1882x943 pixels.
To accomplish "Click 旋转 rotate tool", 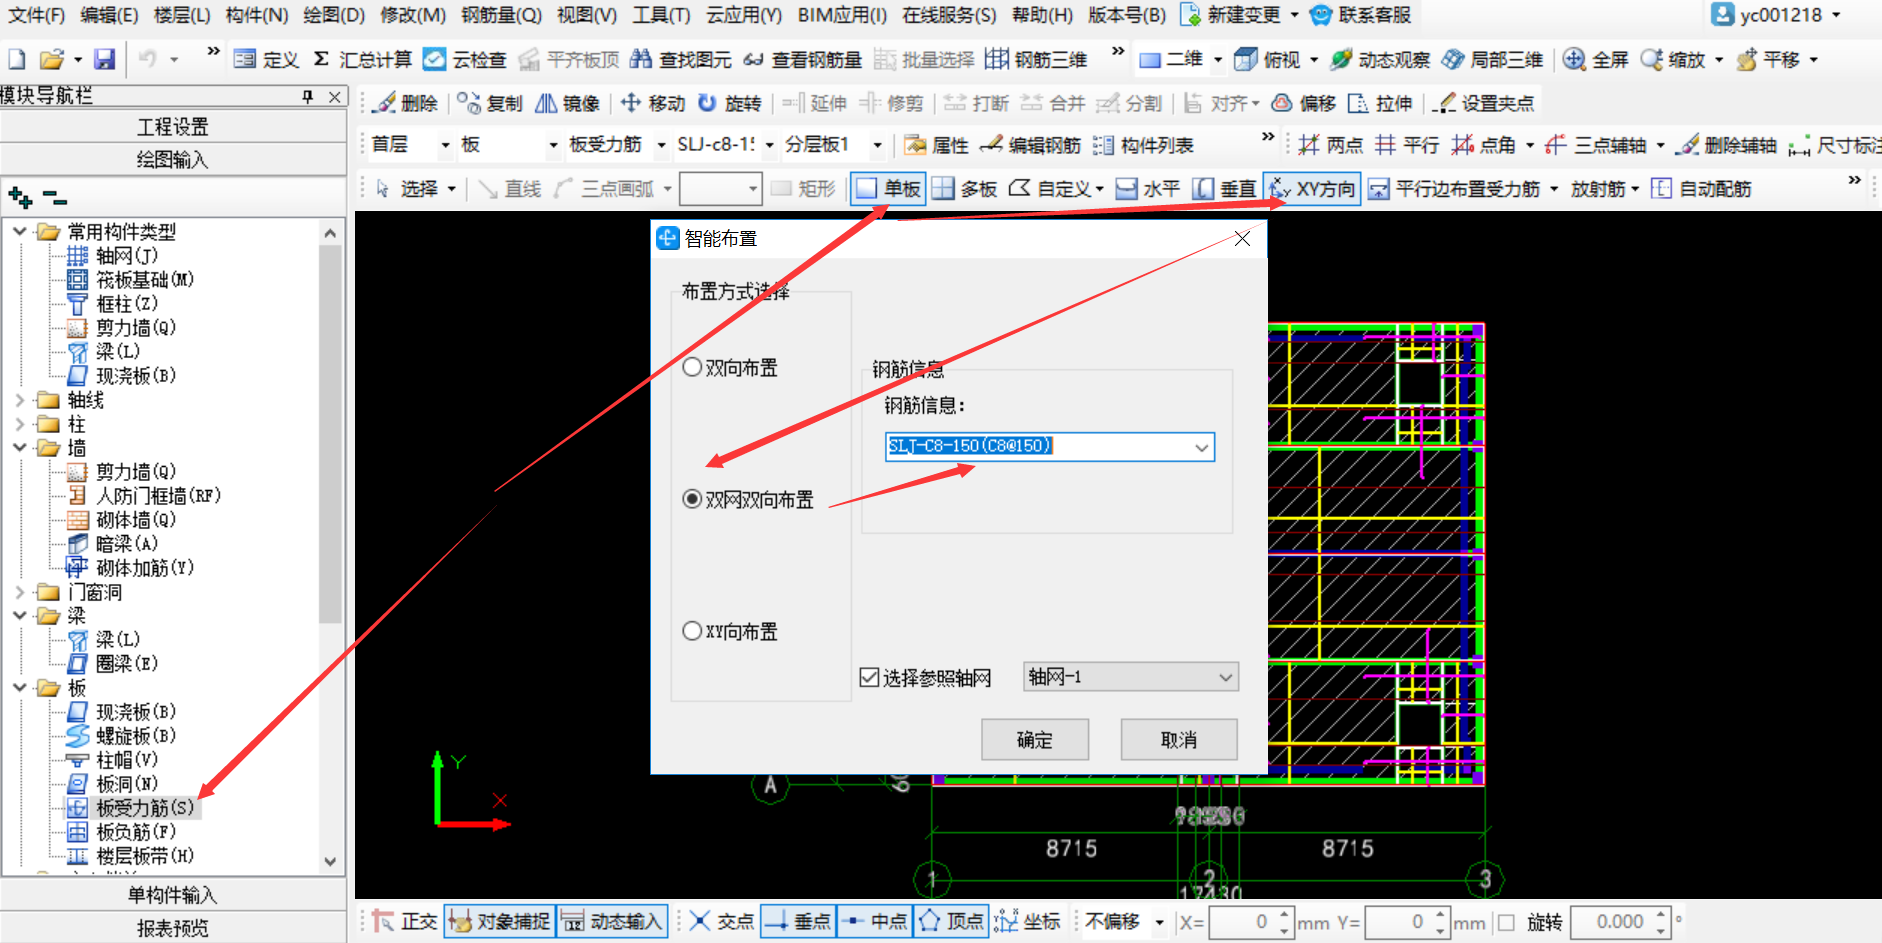I will pos(729,103).
